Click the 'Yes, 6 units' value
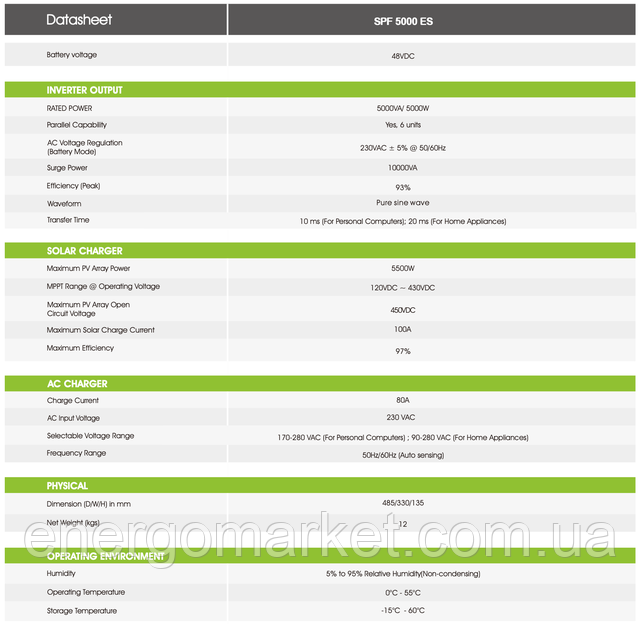 (403, 125)
